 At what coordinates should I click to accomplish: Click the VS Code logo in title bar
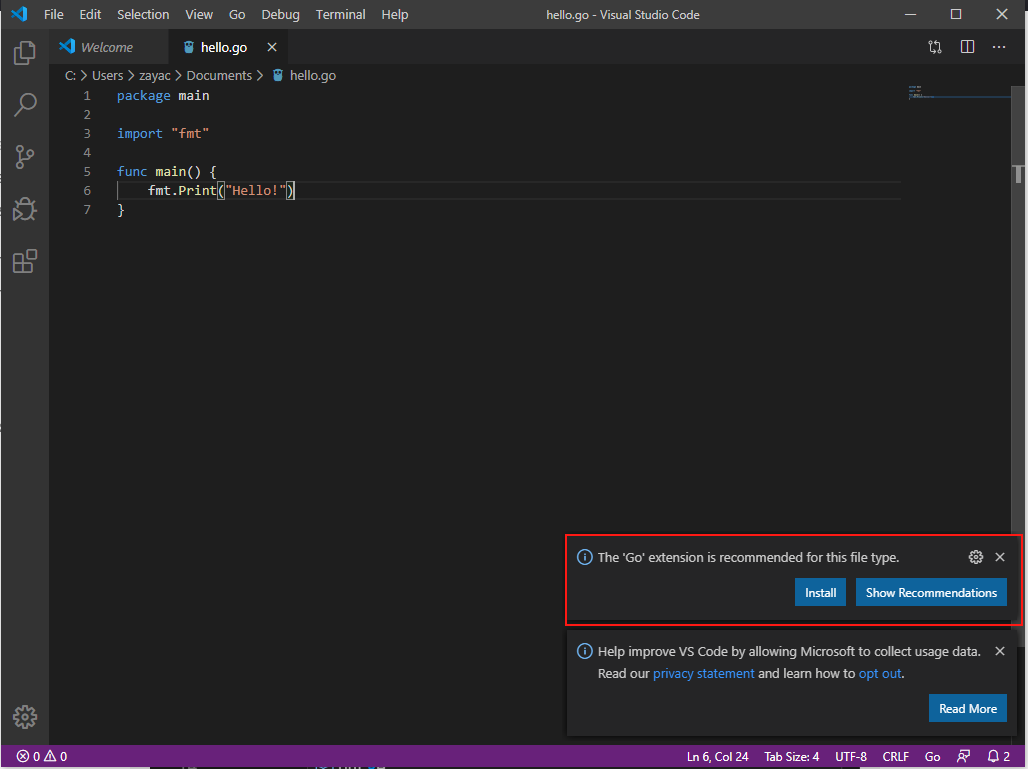tap(20, 14)
